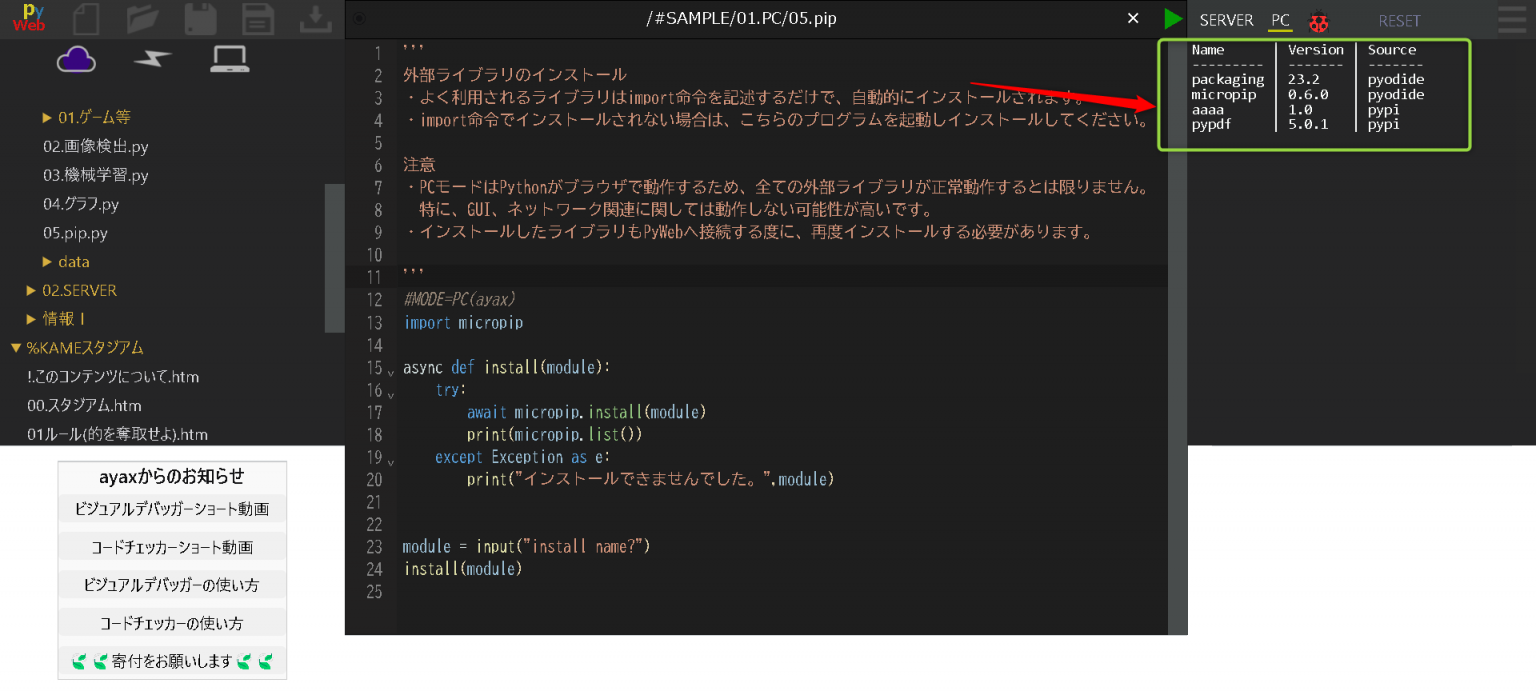Viewport: 1536px width, 695px height.
Task: Click the green Run triangle button
Action: pyautogui.click(x=1173, y=18)
